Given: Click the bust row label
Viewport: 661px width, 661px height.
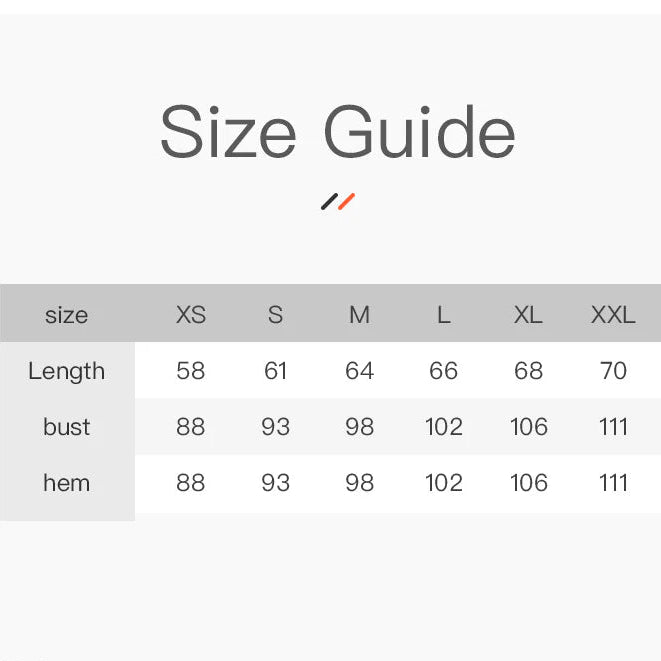Looking at the screenshot, I should [66, 427].
